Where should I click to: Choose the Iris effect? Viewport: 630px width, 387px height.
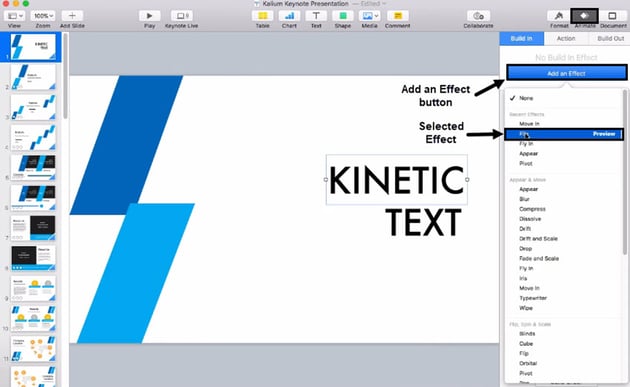point(523,278)
